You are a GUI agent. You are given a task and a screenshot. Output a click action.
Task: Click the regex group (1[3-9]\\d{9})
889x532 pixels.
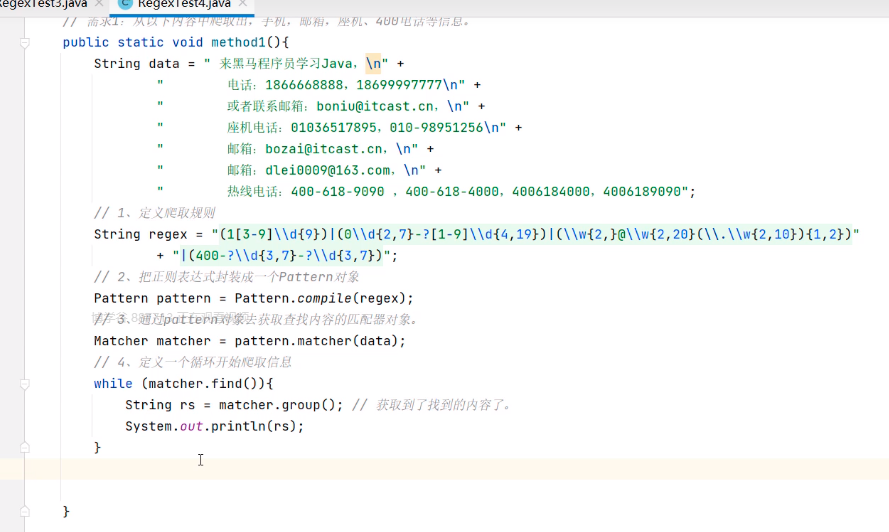click(273, 234)
